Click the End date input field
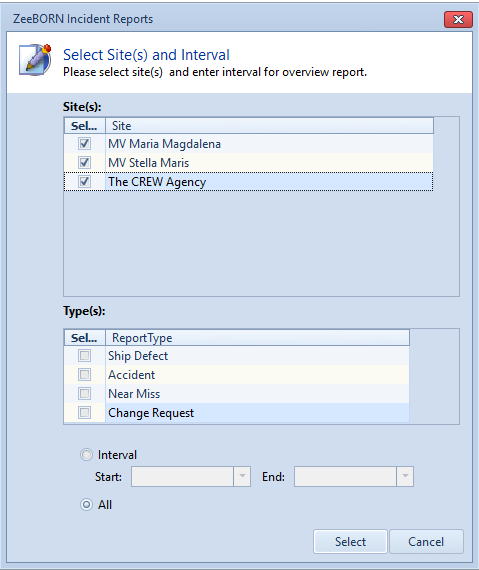Screen dimensions: 479x570 [345, 477]
